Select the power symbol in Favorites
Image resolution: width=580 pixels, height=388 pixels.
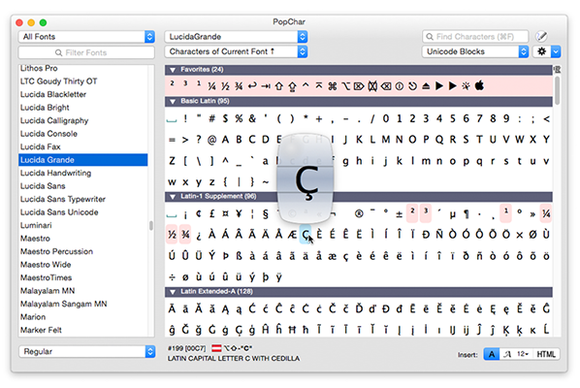click(x=399, y=86)
